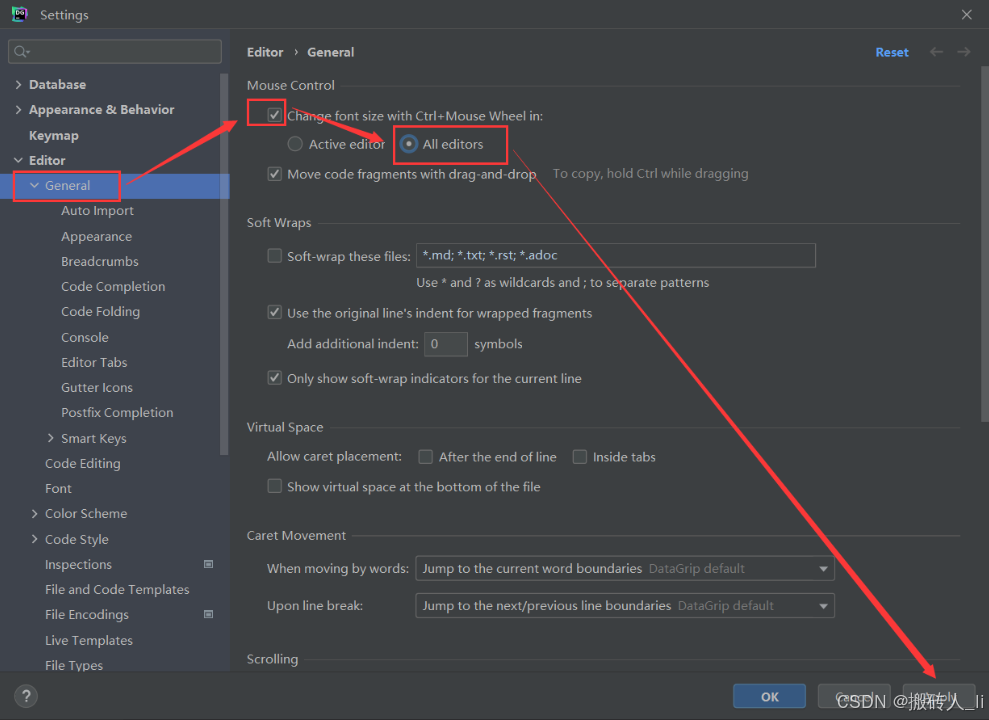Open Code Completion settings
989x720 pixels.
click(113, 286)
